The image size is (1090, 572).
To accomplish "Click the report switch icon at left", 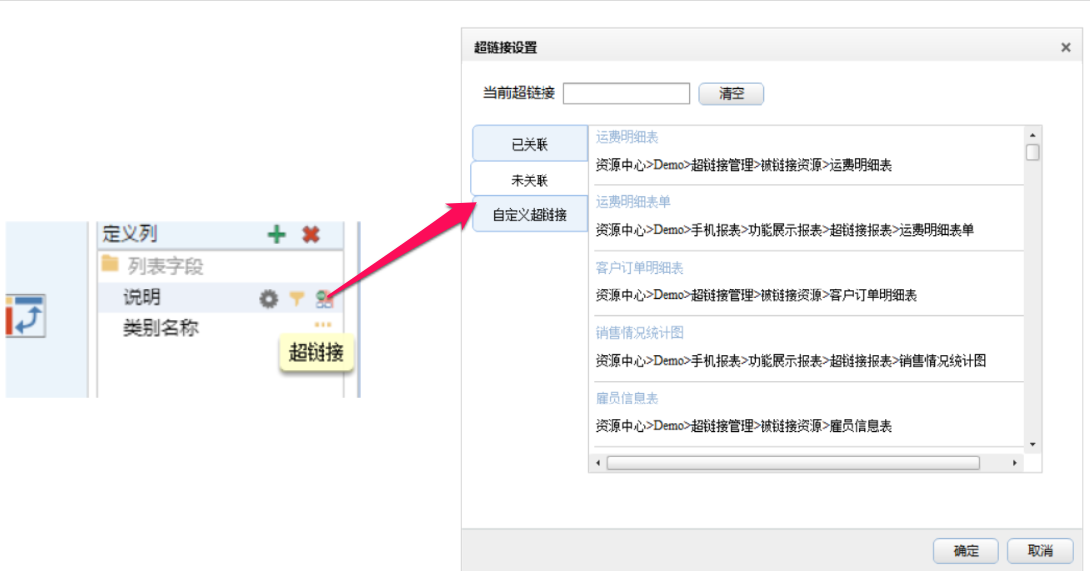I will pos(26,316).
